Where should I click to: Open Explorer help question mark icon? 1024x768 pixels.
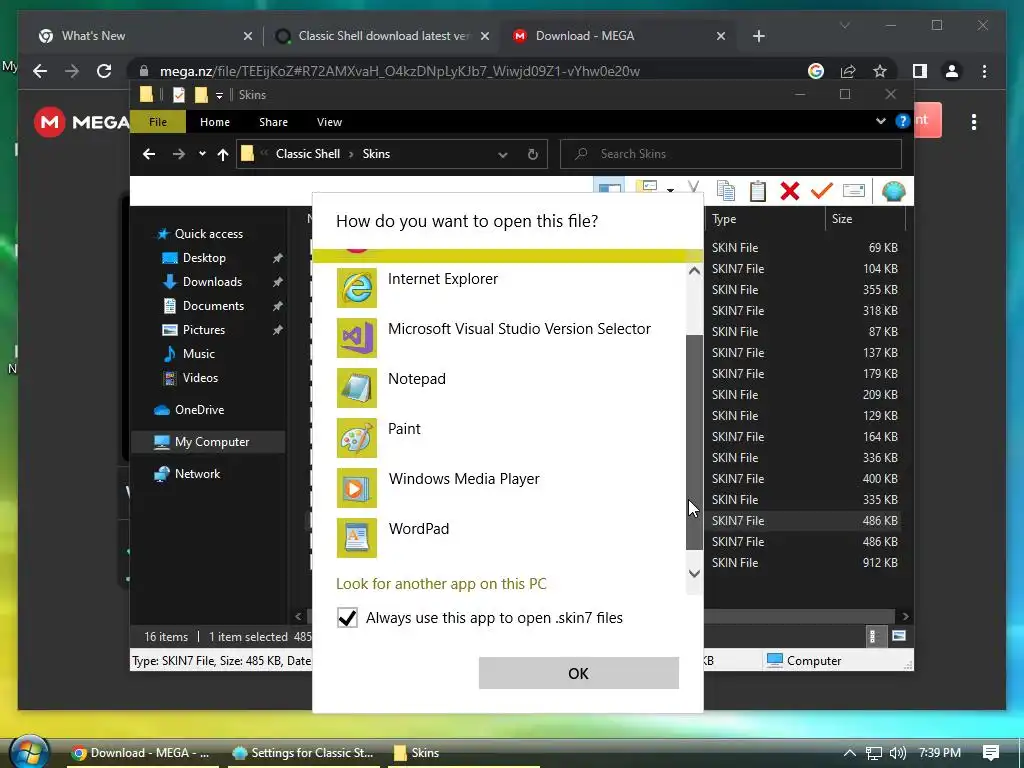pyautogui.click(x=903, y=121)
